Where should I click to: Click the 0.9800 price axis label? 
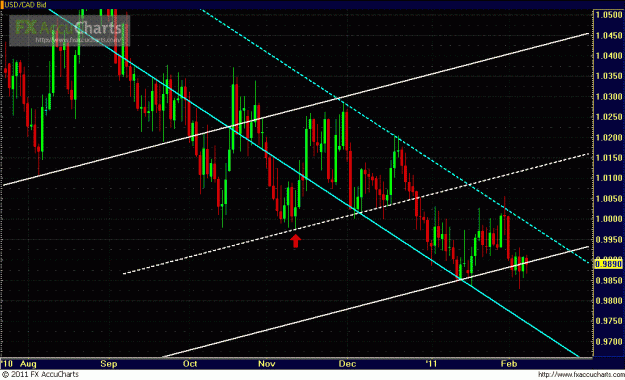pyautogui.click(x=609, y=301)
